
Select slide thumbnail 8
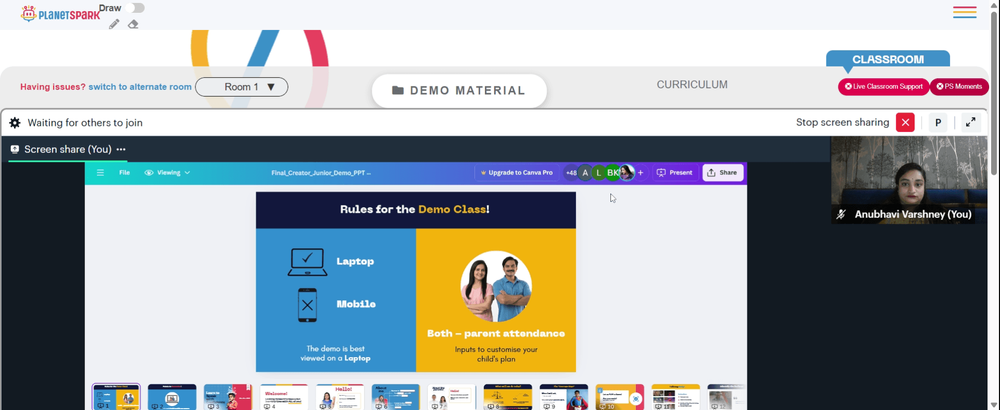[x=508, y=397]
